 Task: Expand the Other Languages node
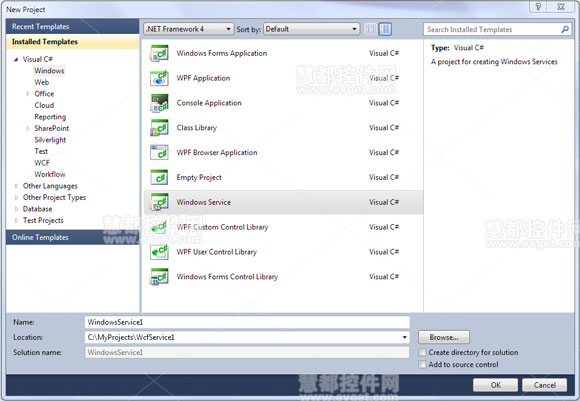click(16, 186)
